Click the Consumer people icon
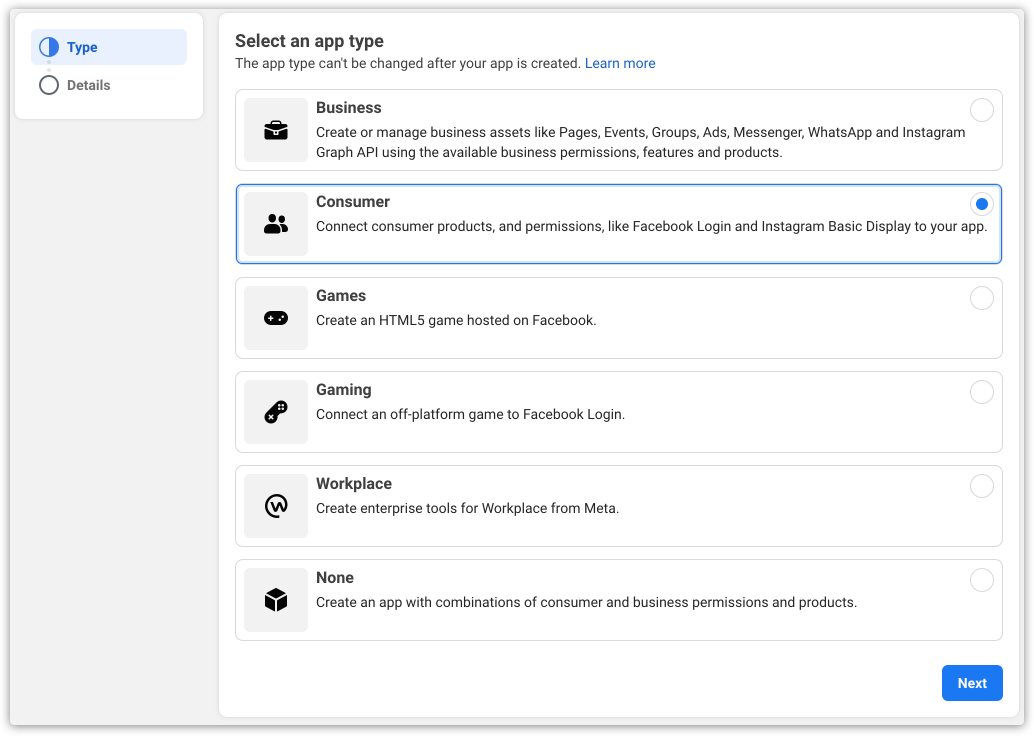 tap(276, 224)
